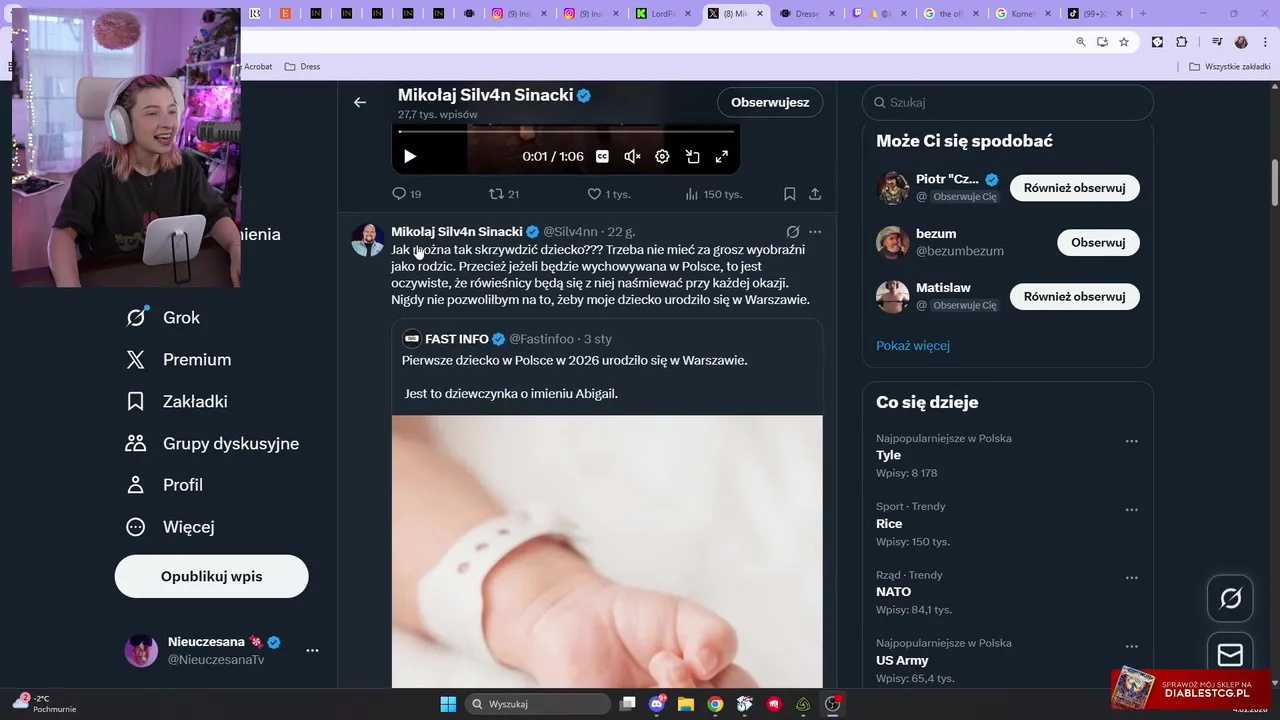Open quoted FAST INFO tweet author

(x=457, y=339)
